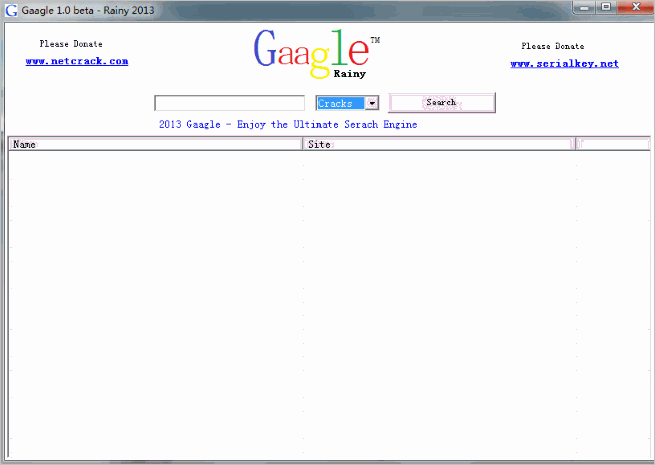Image resolution: width=655 pixels, height=465 pixels.
Task: Click the '2013 Gaagle - Enjoy the Ultimate Serach Engine' text
Action: click(x=288, y=125)
